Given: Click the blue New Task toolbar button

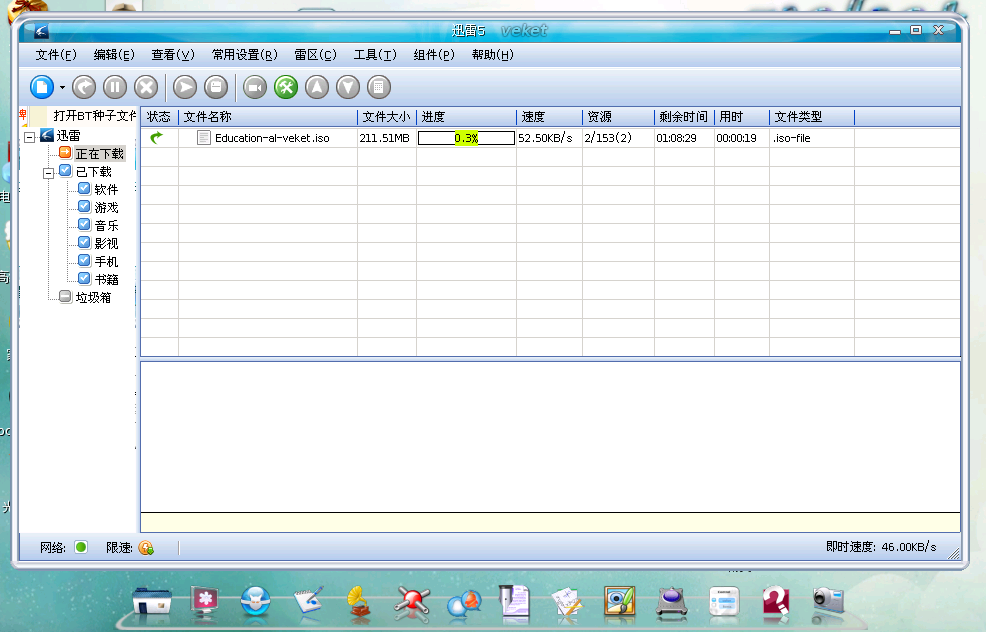Looking at the screenshot, I should [x=42, y=87].
